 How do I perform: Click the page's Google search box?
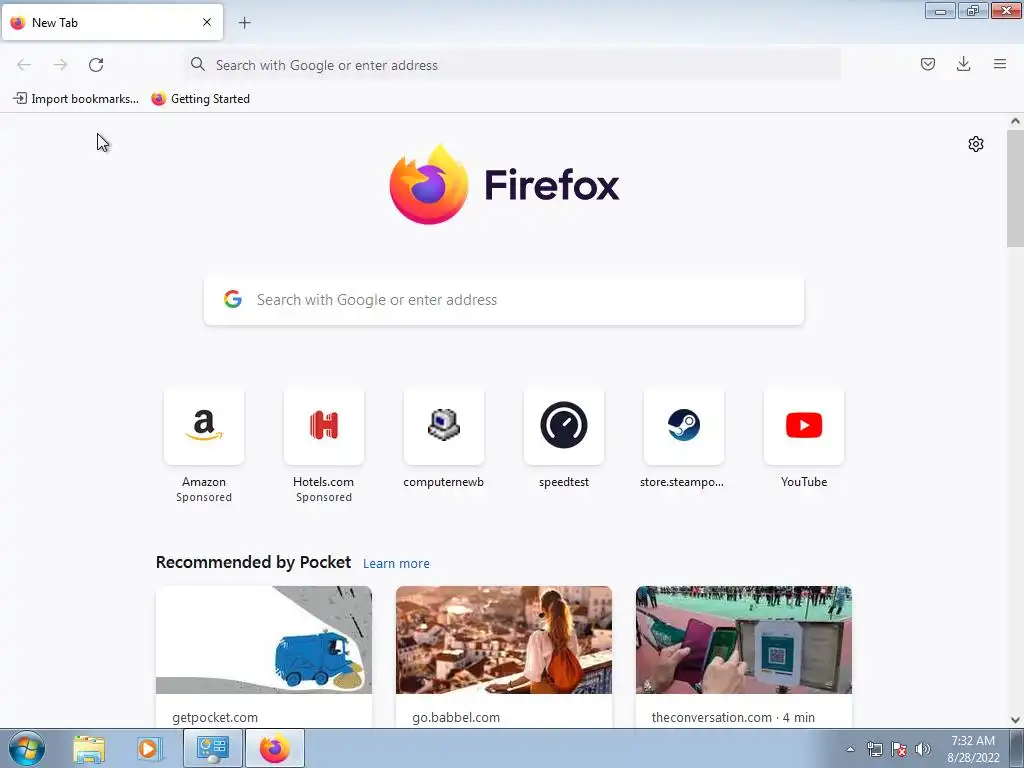coord(504,300)
